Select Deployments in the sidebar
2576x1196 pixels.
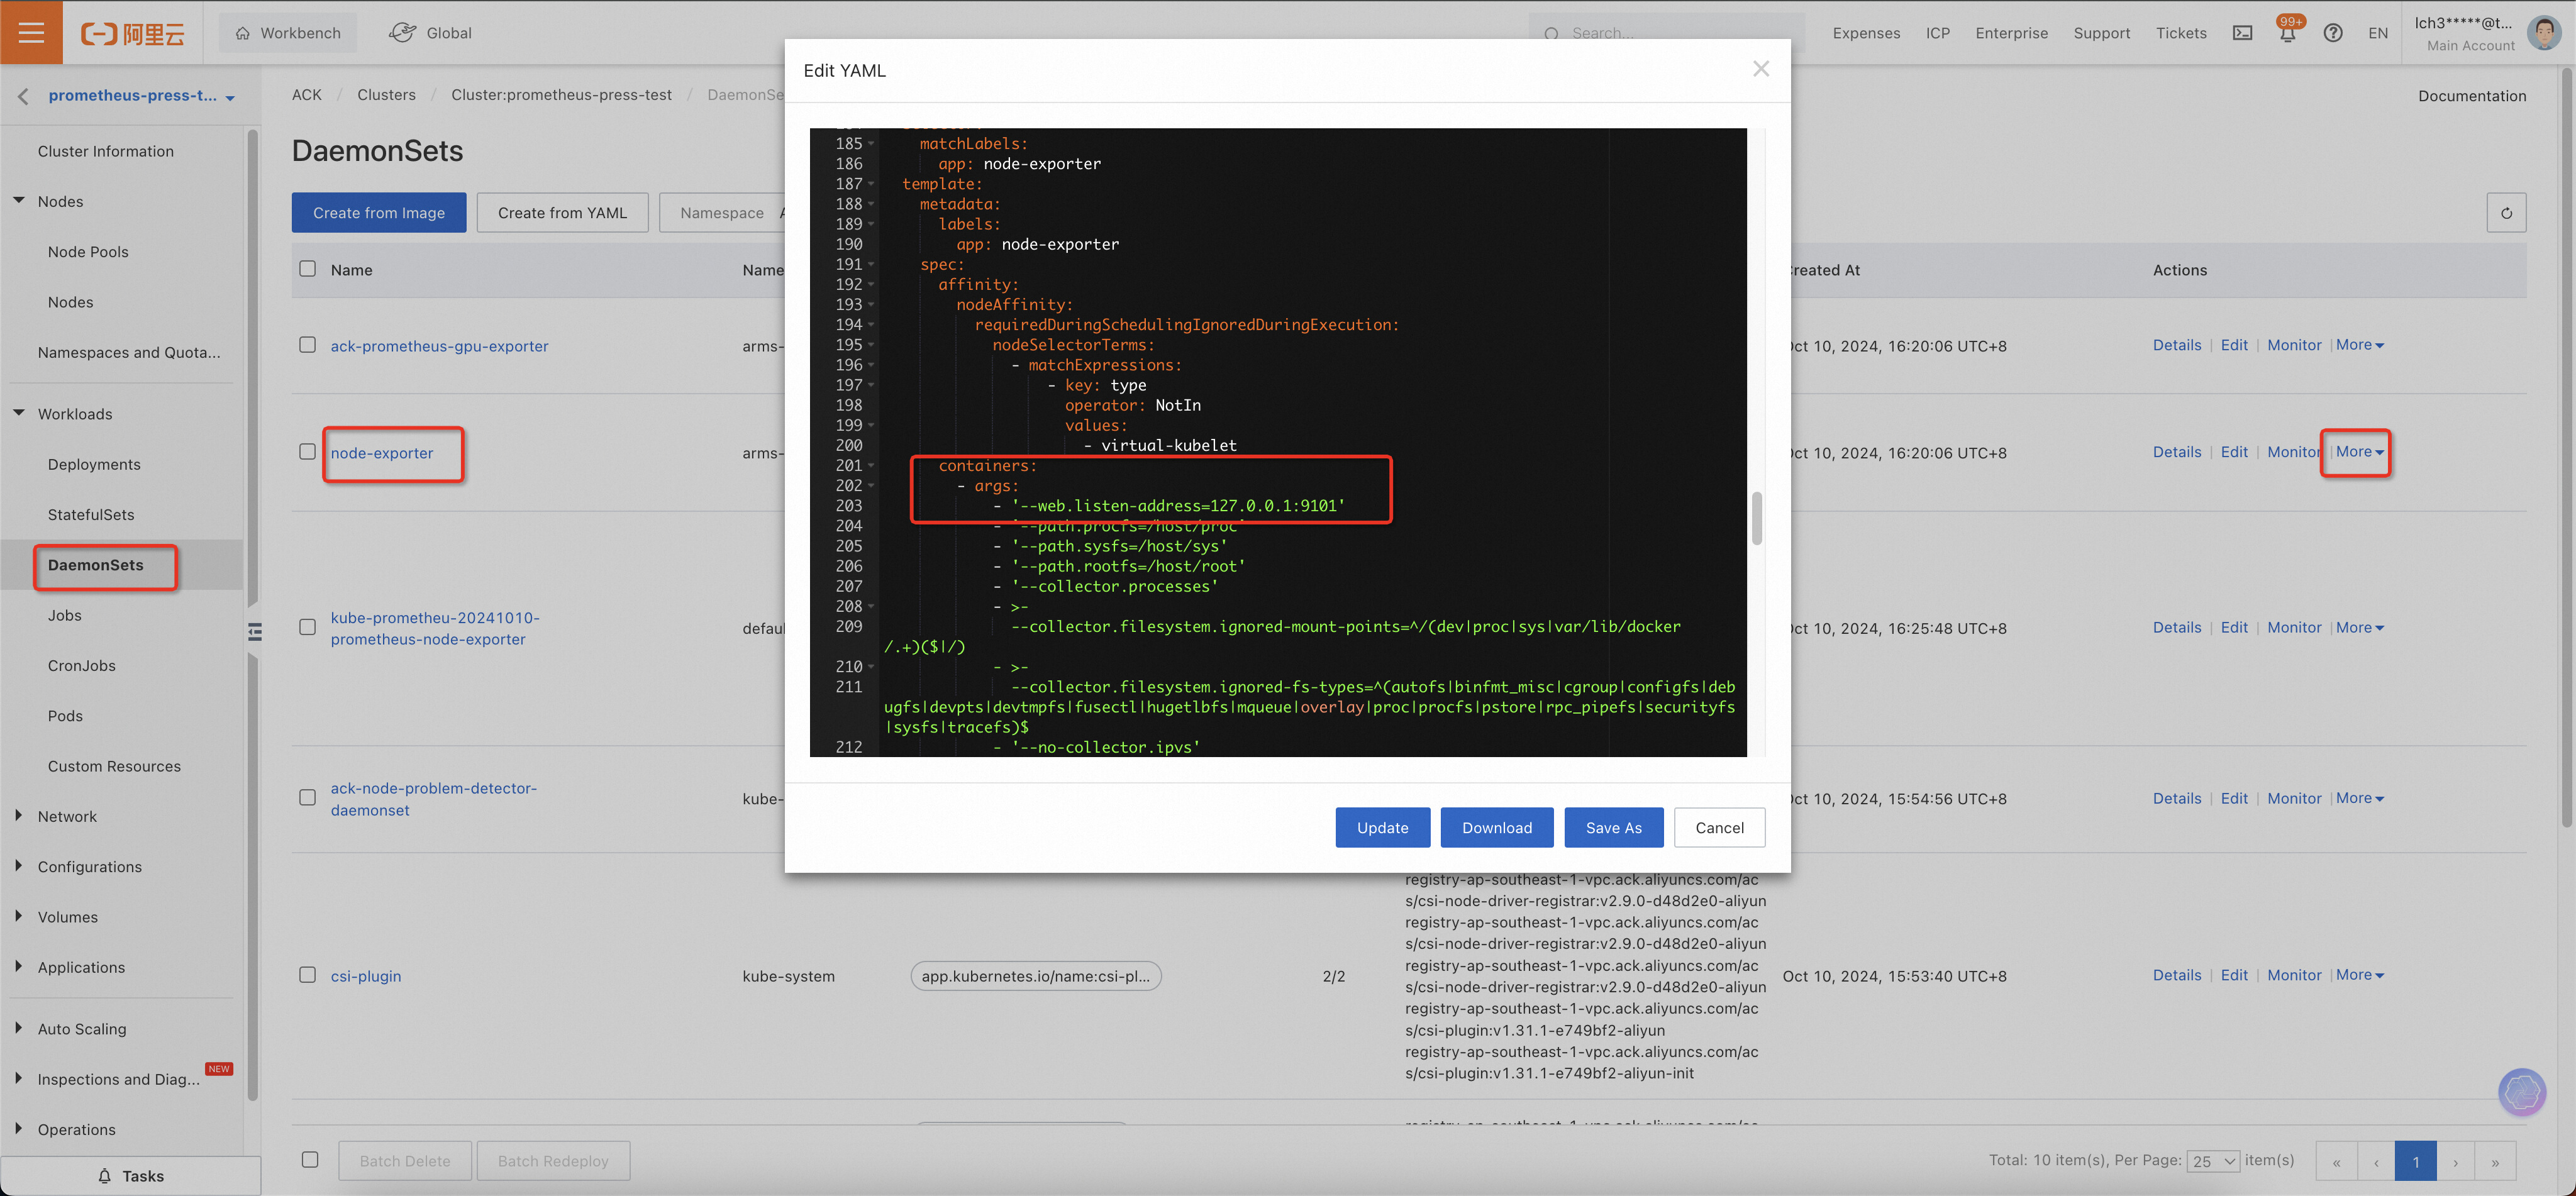tap(94, 464)
